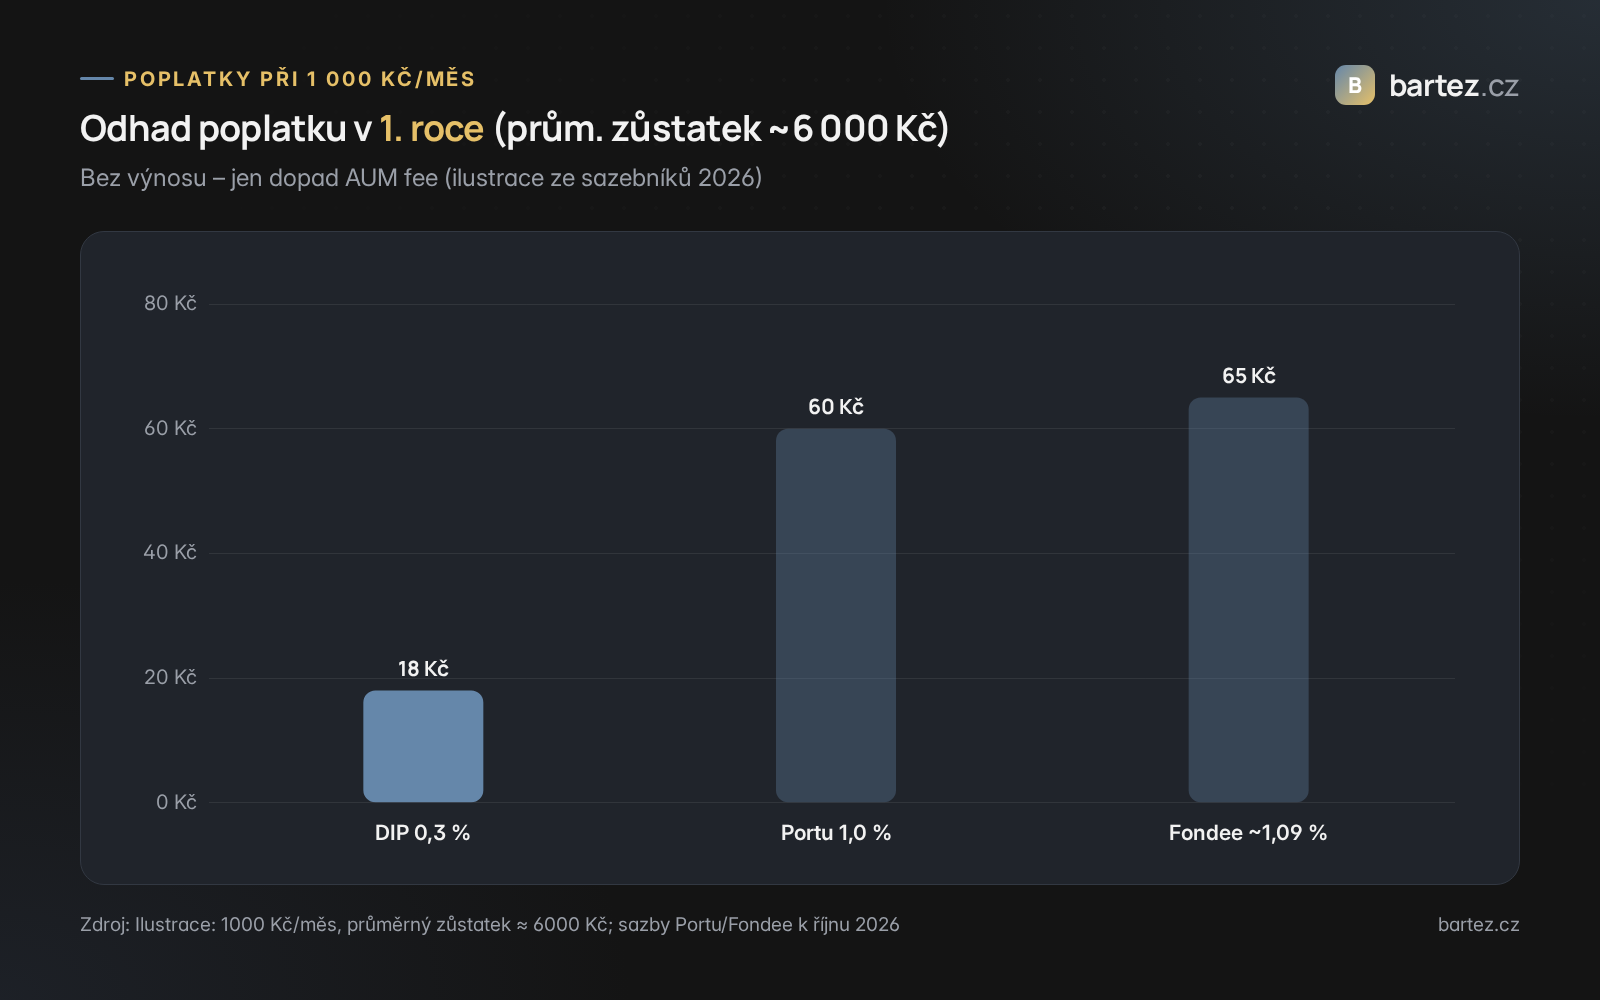The width and height of the screenshot is (1600, 1000).
Task: Click the '0 Kč' y-axis tick
Action: [x=176, y=802]
